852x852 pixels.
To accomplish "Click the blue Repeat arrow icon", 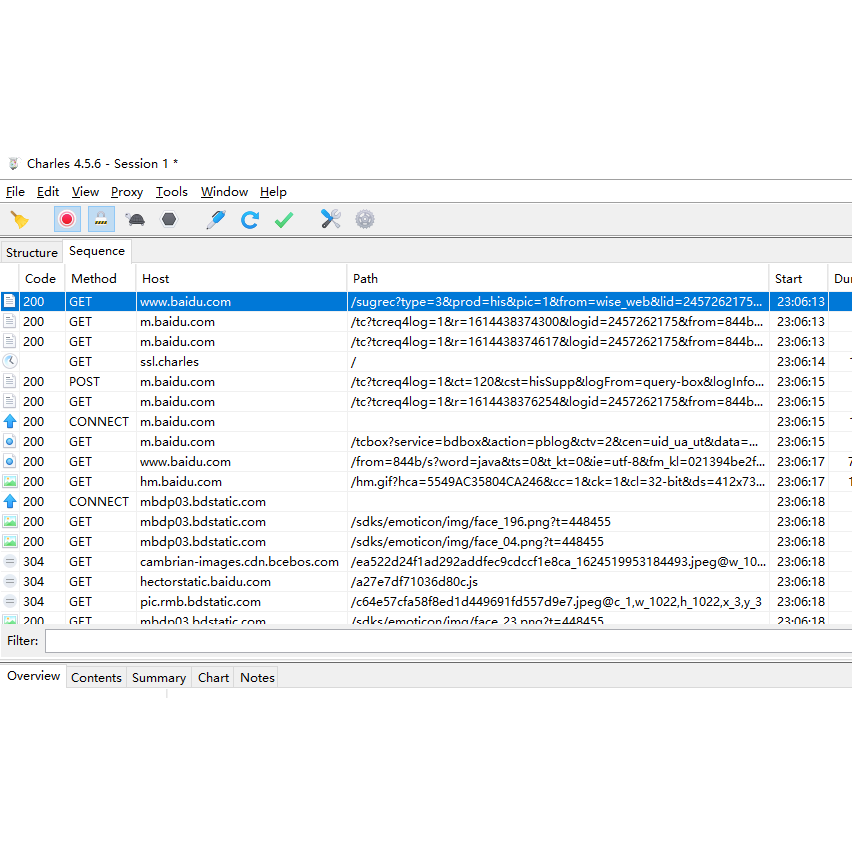I will click(x=250, y=220).
